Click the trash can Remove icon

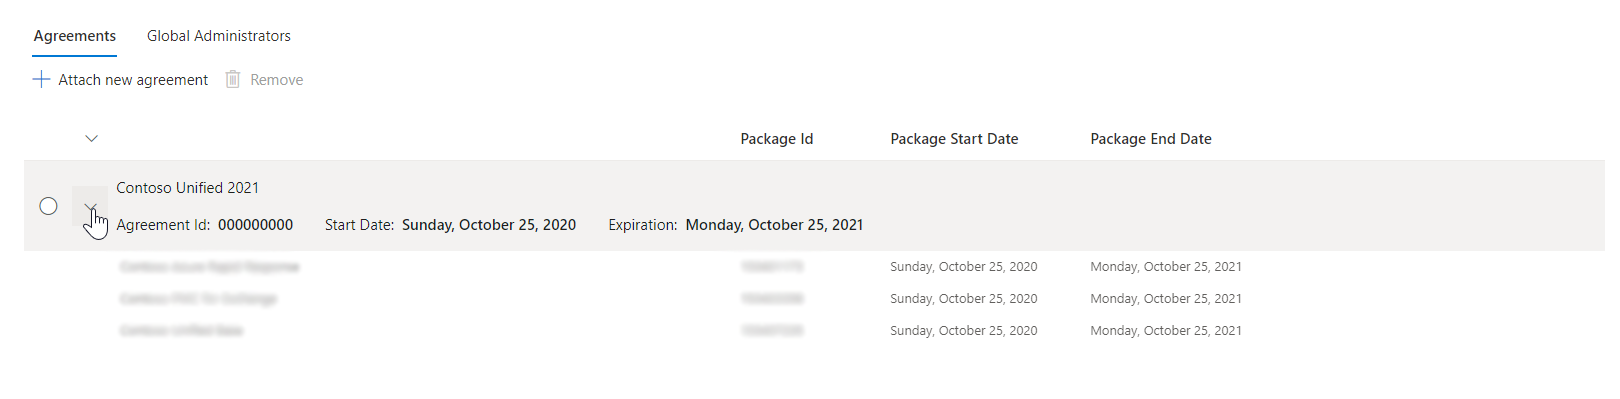tap(233, 80)
